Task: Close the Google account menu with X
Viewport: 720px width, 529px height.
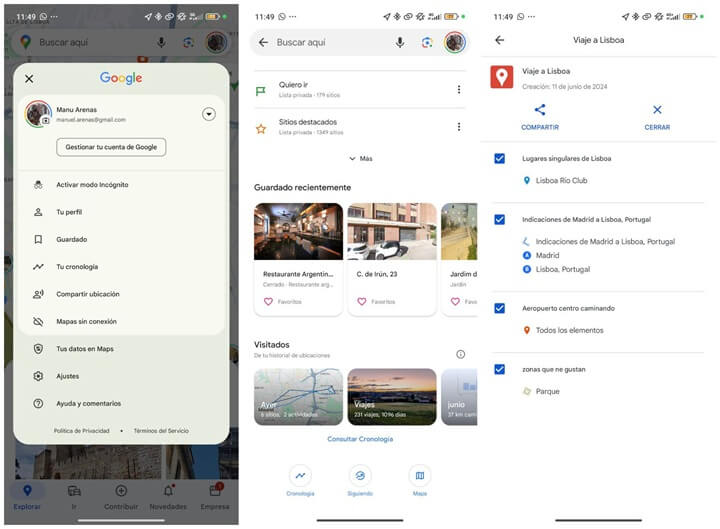Action: point(29,79)
